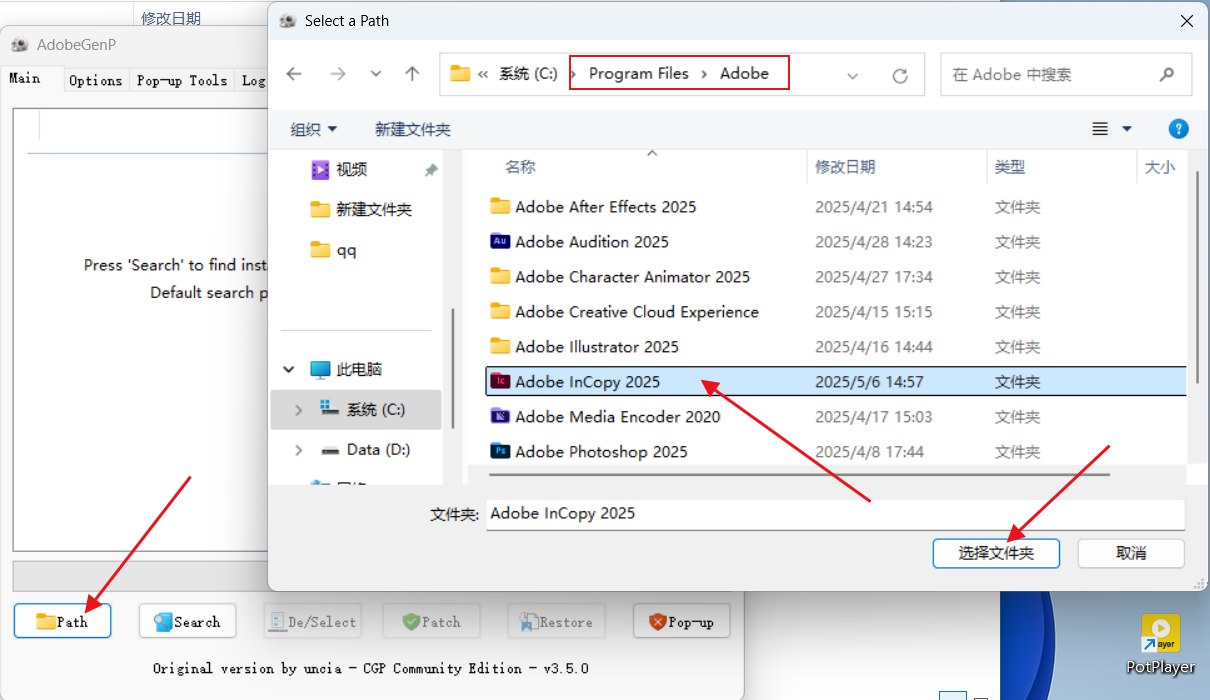The height and width of the screenshot is (700, 1210).
Task: Select 系统 (C:) in the navigation tree
Action: pyautogui.click(x=356, y=409)
